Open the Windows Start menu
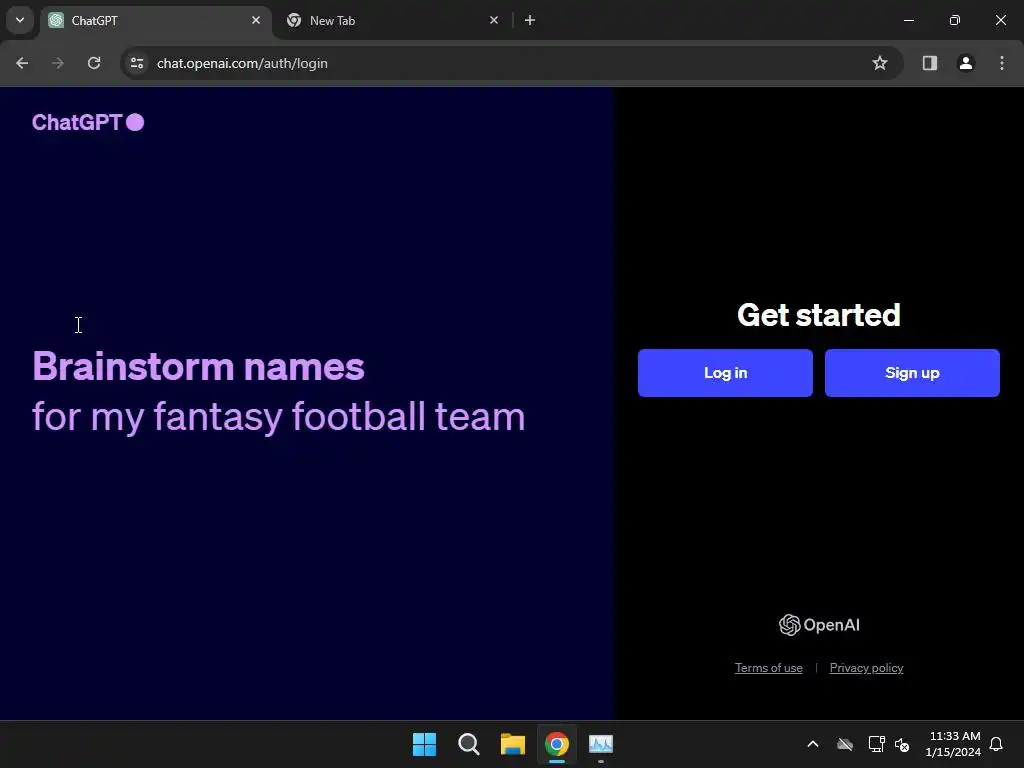This screenshot has height=768, width=1024. point(424,744)
